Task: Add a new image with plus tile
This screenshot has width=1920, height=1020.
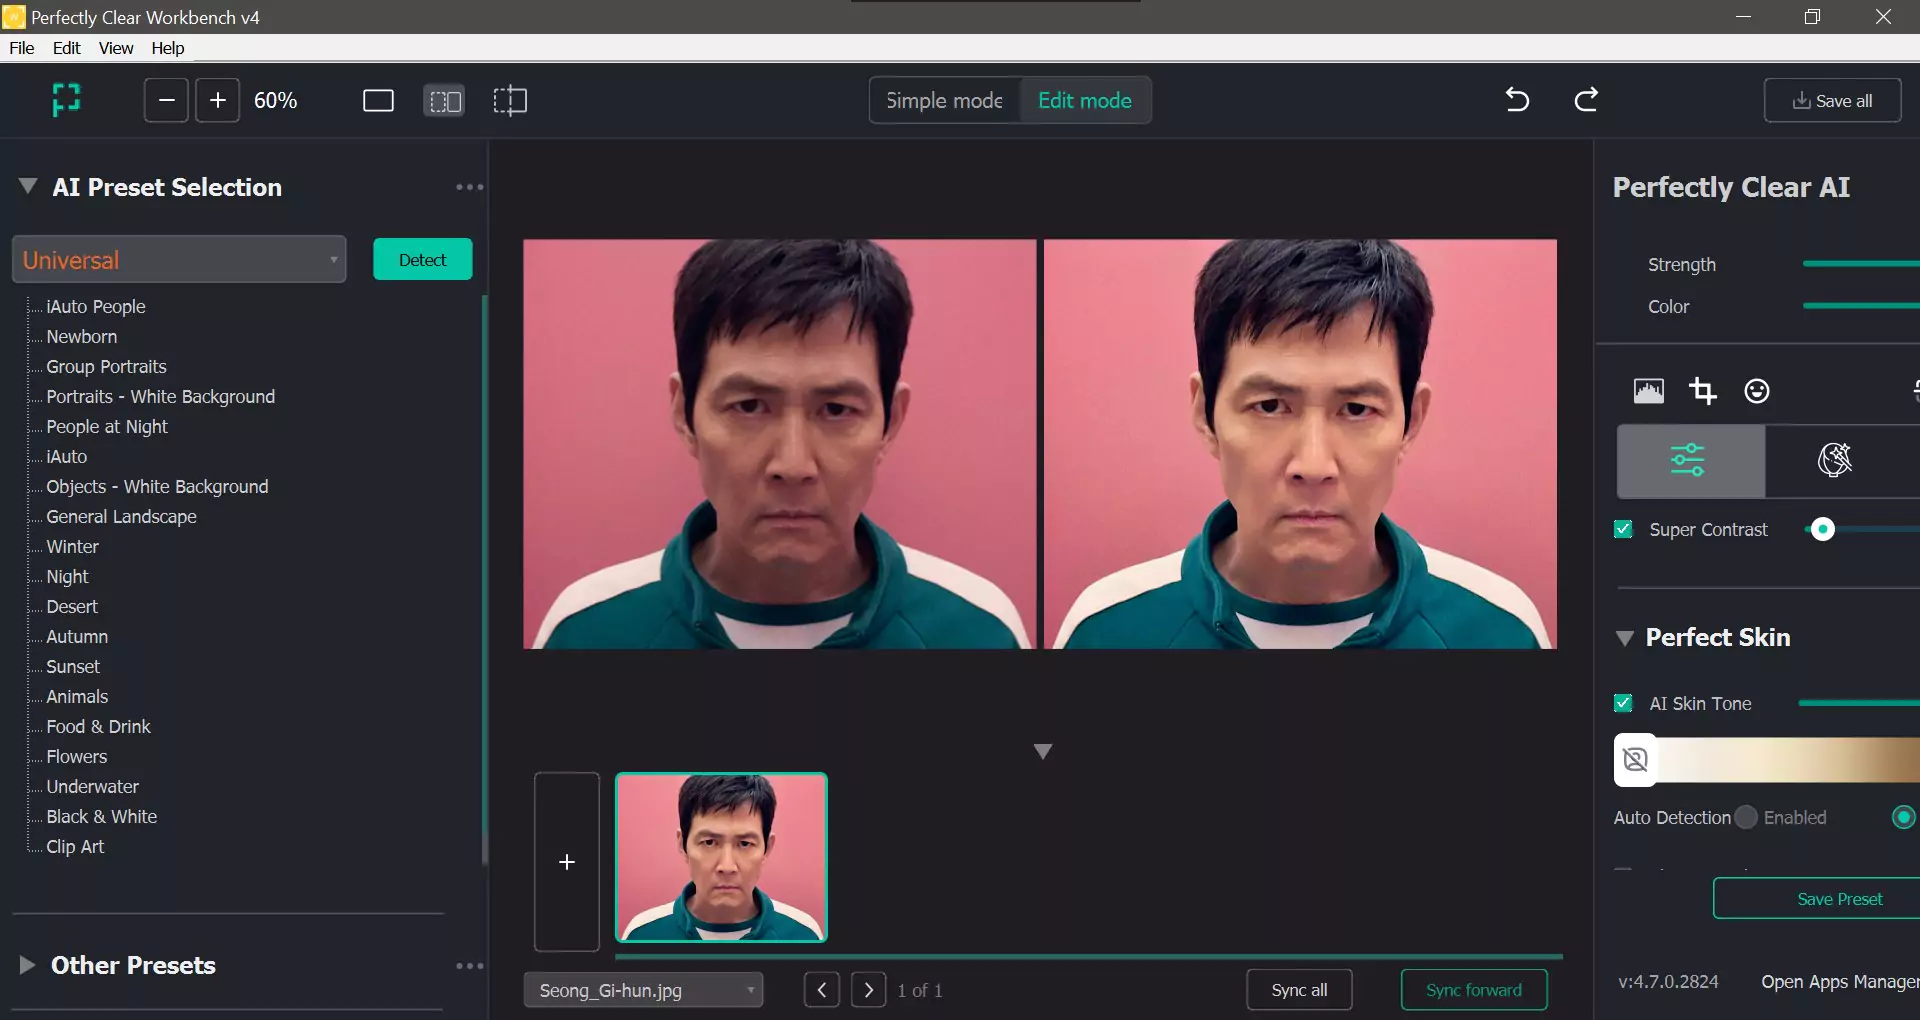Action: tap(567, 862)
